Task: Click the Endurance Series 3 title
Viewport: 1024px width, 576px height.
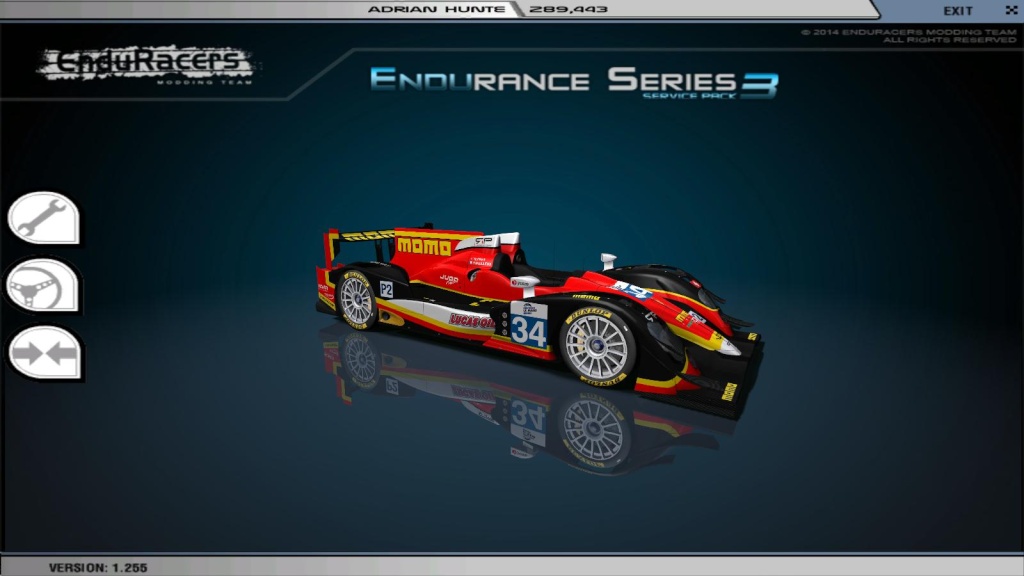Action: coord(574,82)
